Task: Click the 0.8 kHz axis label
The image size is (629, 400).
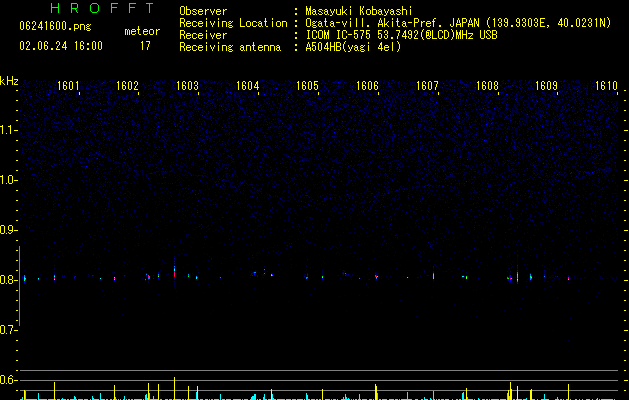Action: (x=8, y=280)
